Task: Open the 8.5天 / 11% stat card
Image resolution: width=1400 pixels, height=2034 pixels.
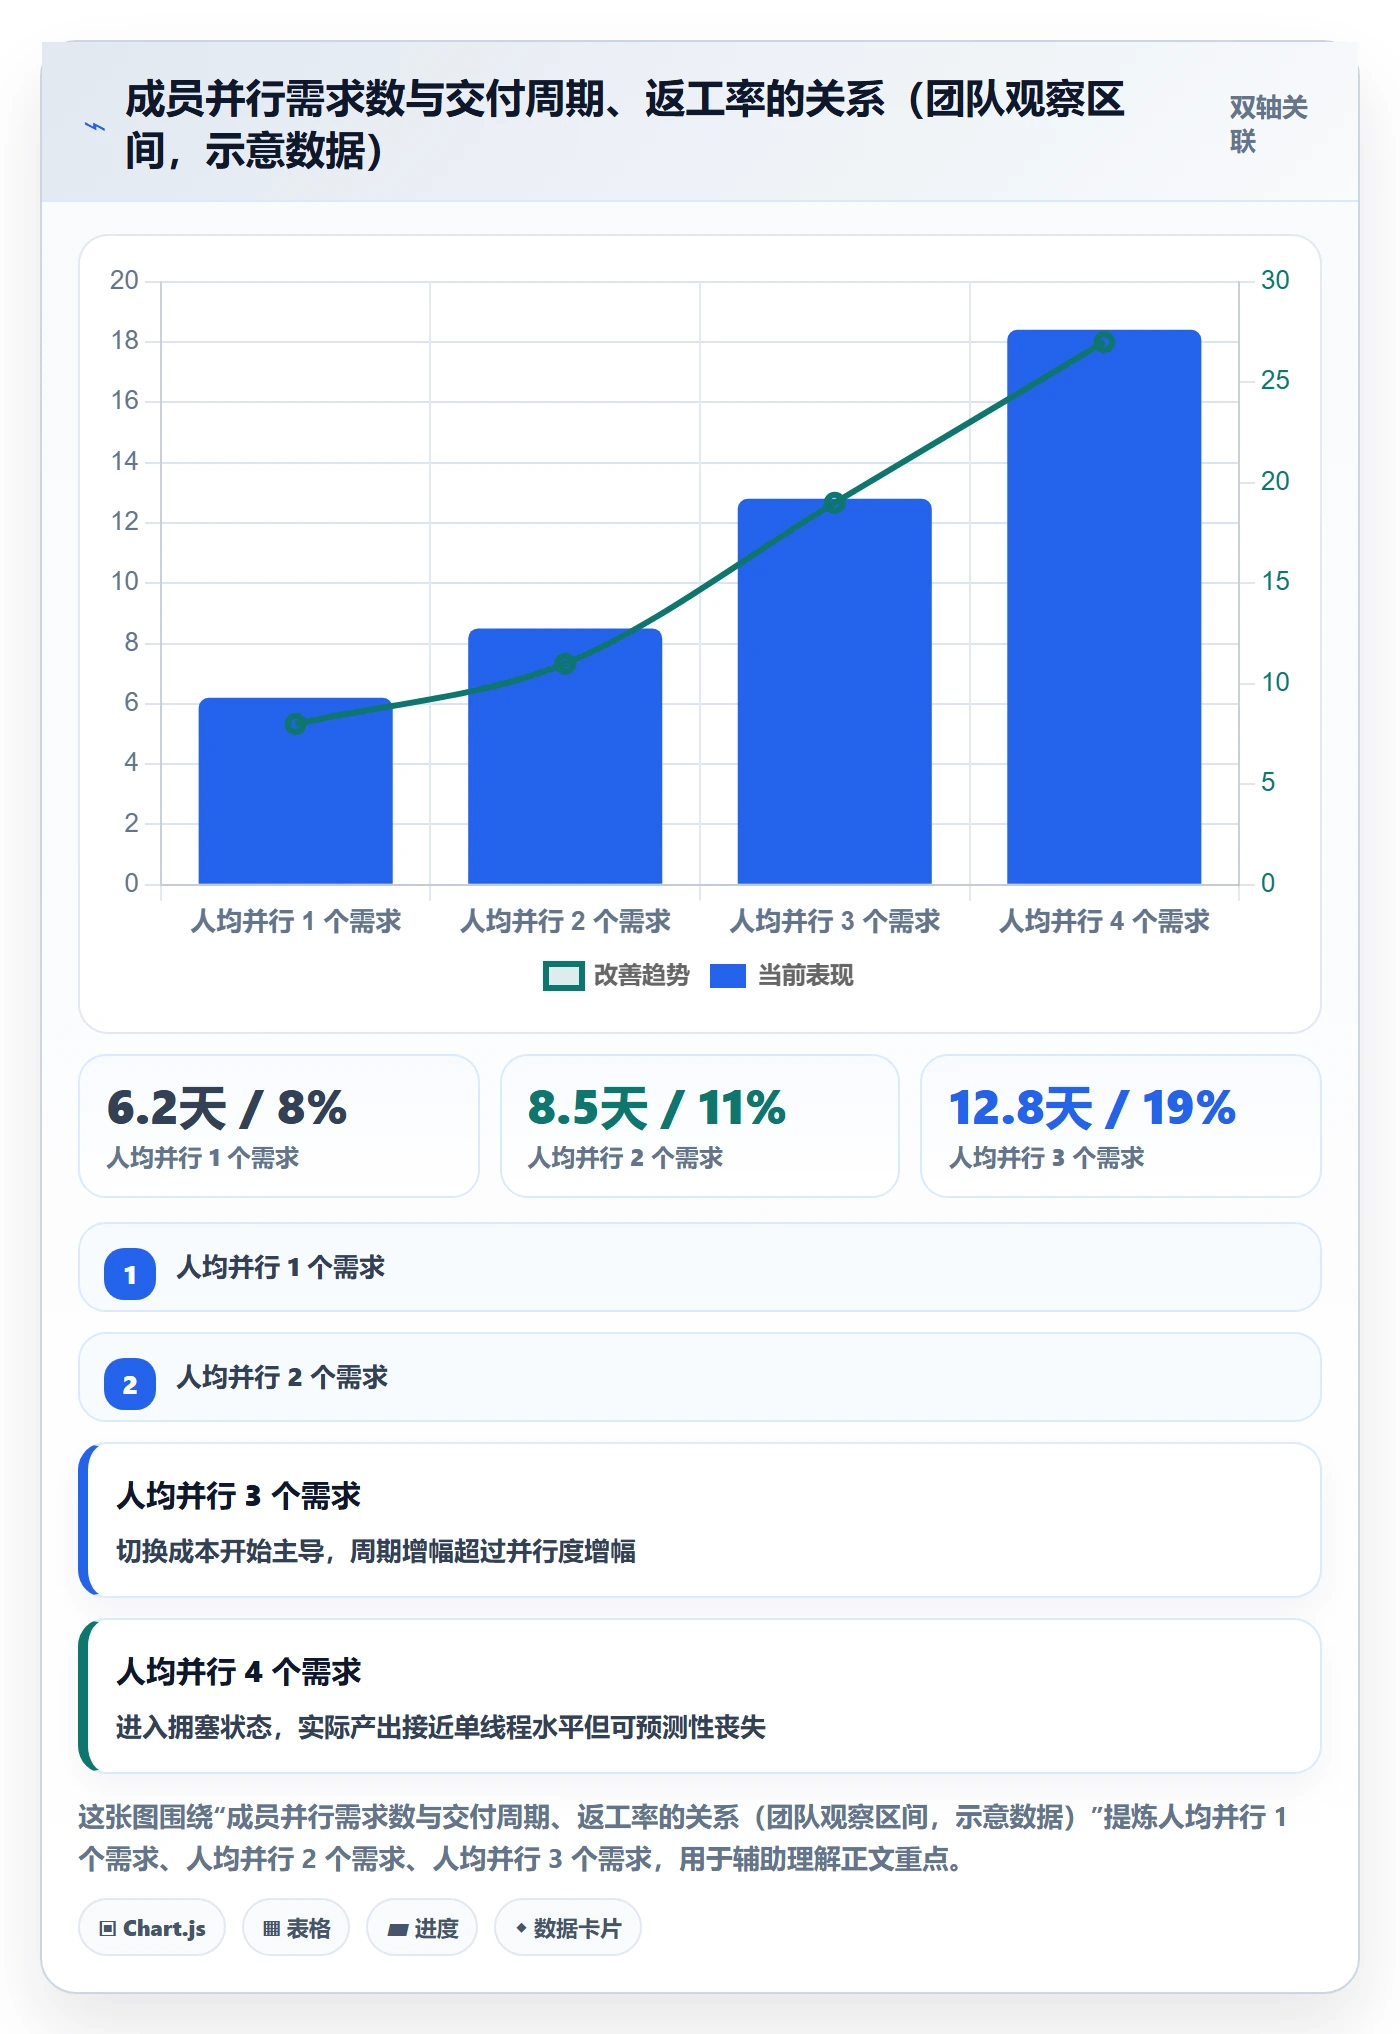Action: click(700, 1126)
